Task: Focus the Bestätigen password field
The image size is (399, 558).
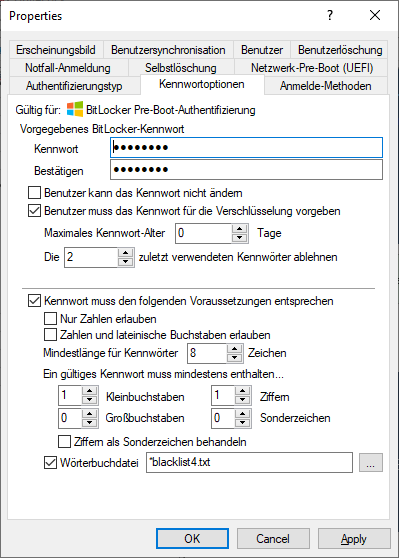Action: click(x=246, y=169)
